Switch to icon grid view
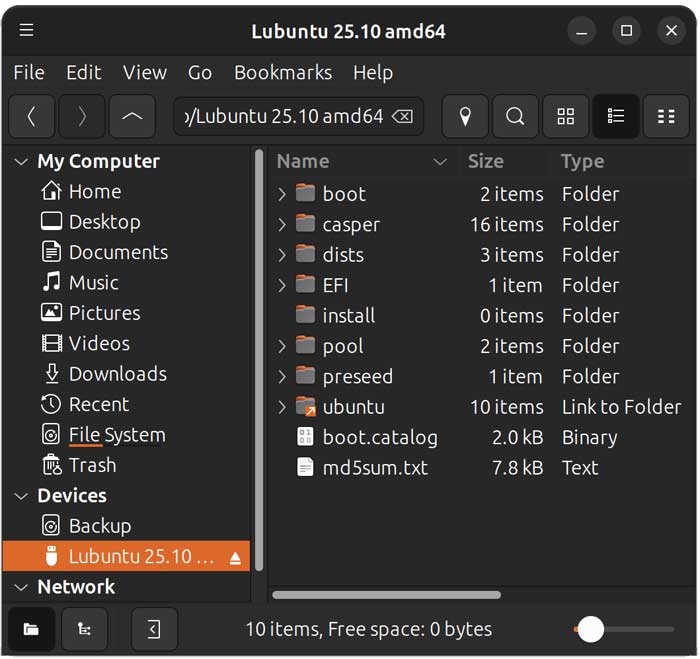The width and height of the screenshot is (700, 659). tap(565, 117)
